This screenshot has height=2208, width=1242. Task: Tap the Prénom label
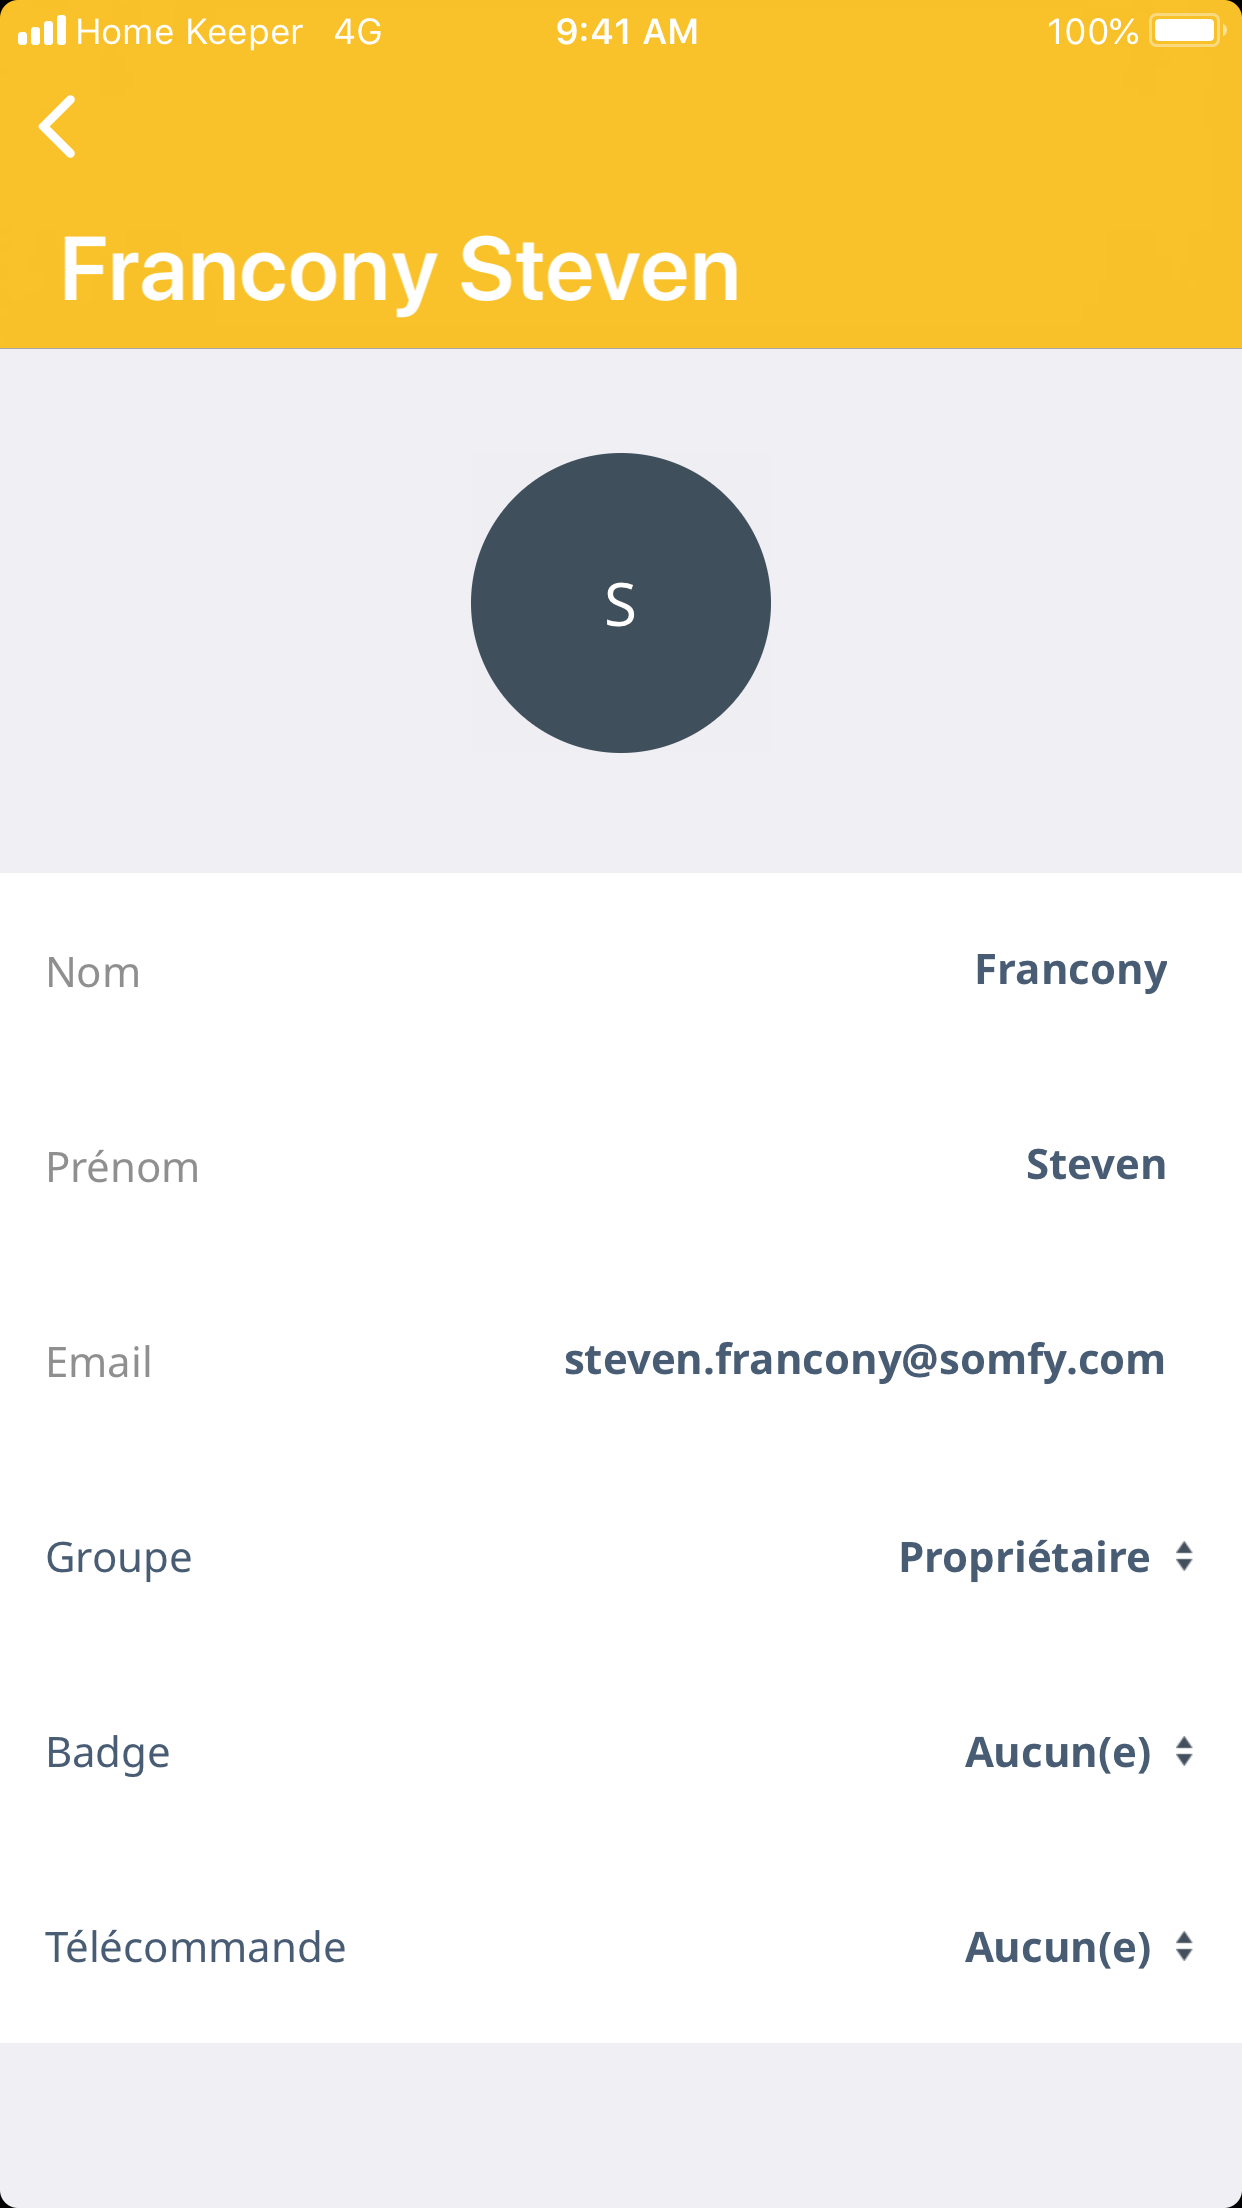click(x=122, y=1168)
